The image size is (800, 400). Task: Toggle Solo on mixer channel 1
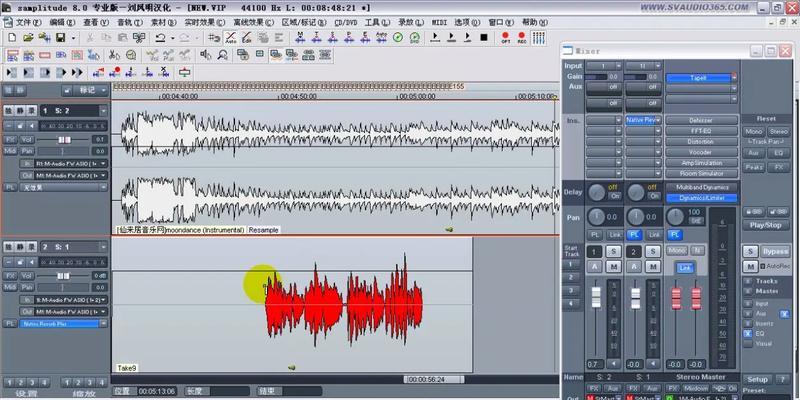coord(613,252)
